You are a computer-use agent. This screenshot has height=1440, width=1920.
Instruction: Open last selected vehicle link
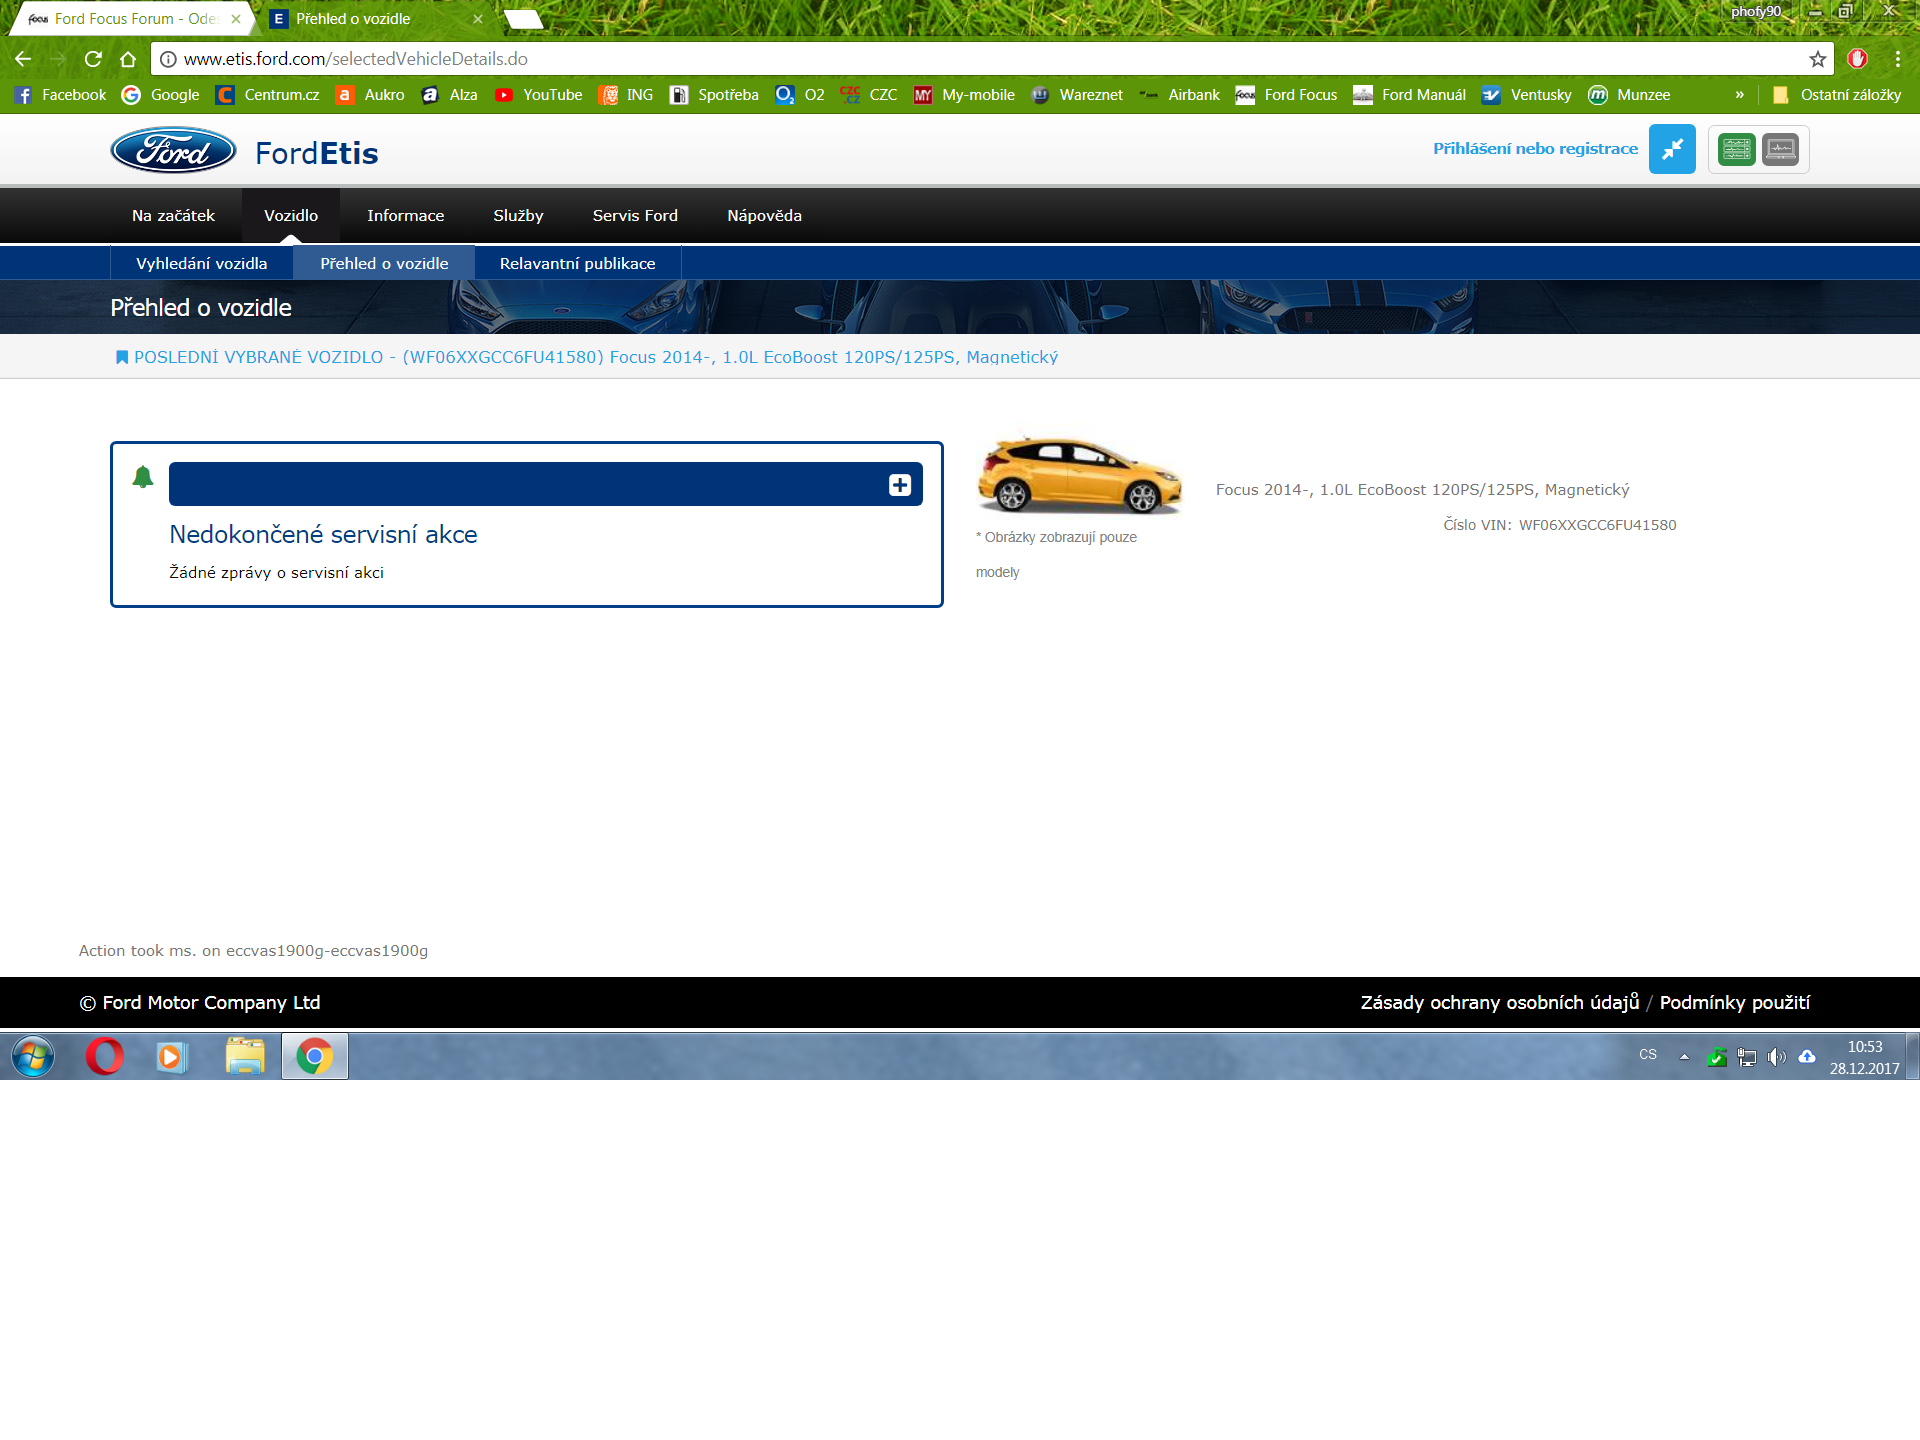click(595, 358)
